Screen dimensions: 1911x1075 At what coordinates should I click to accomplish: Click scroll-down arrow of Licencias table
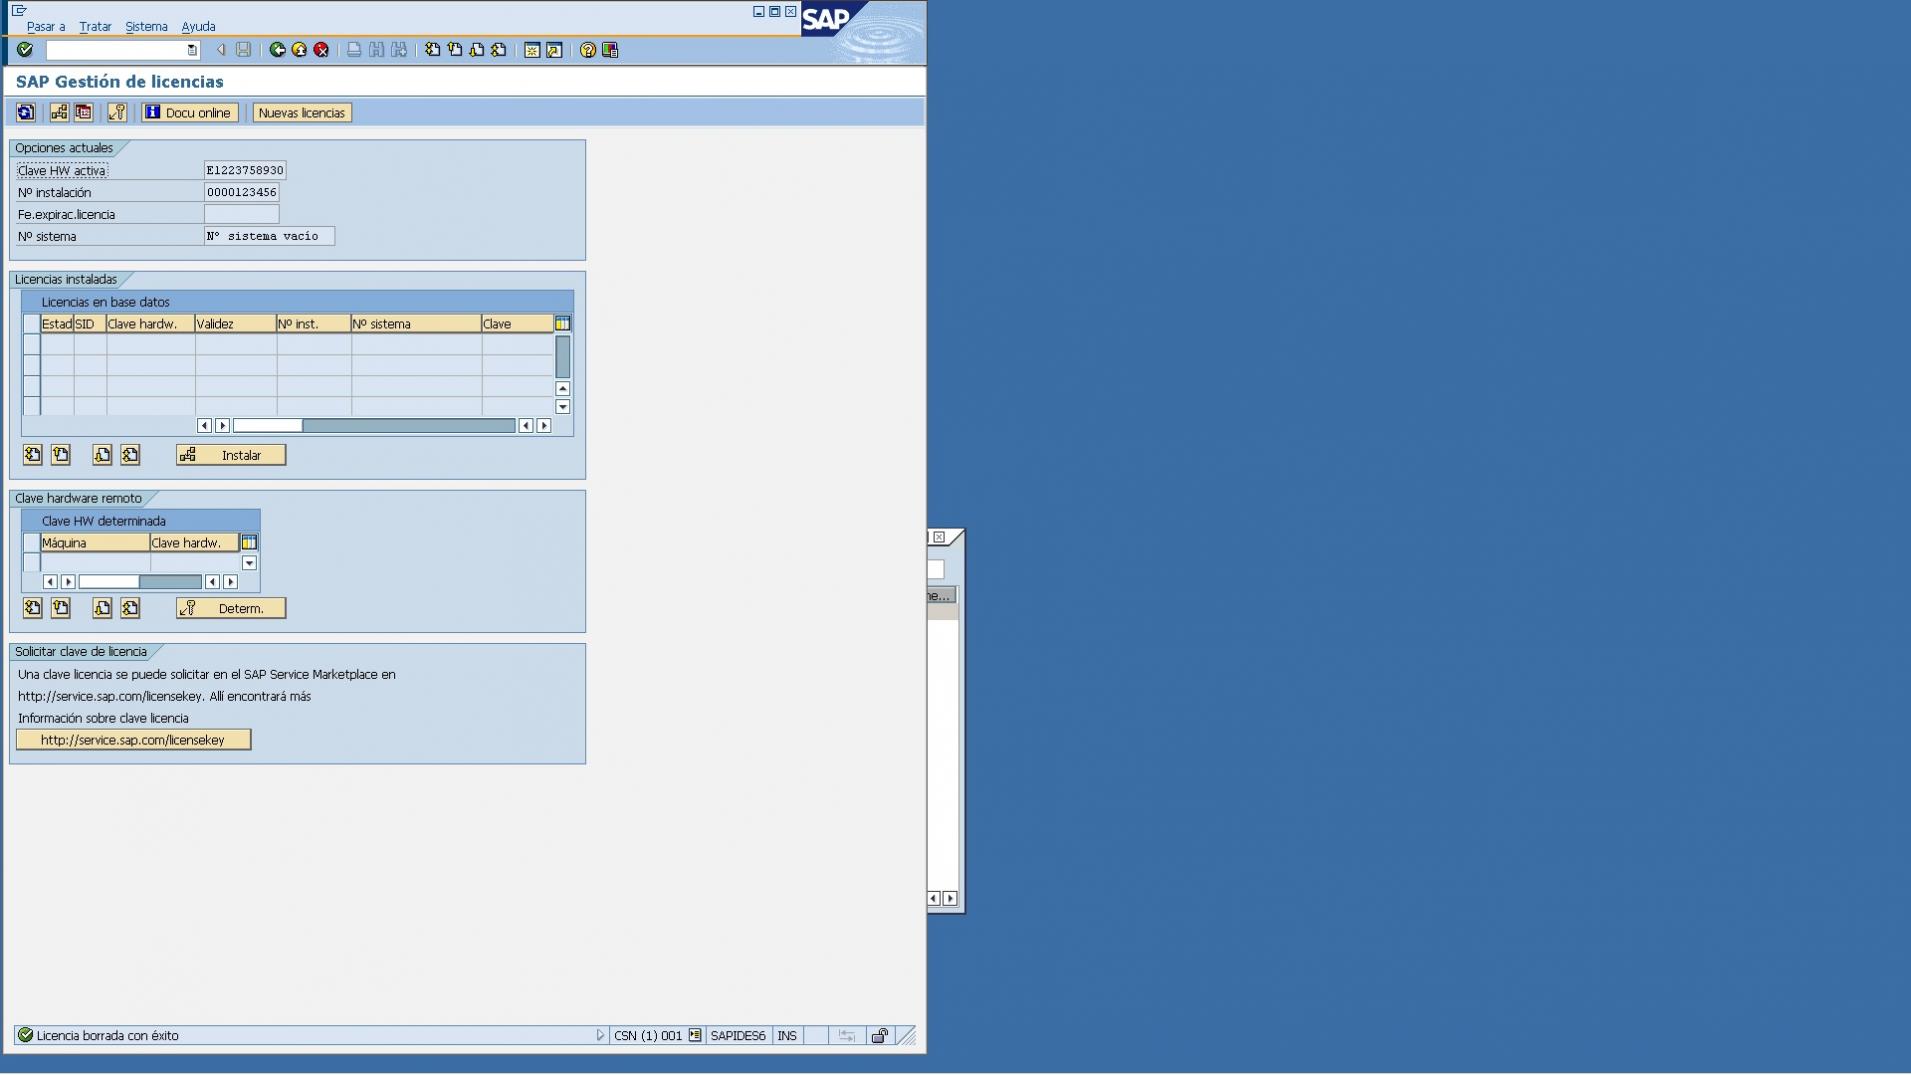pyautogui.click(x=563, y=407)
